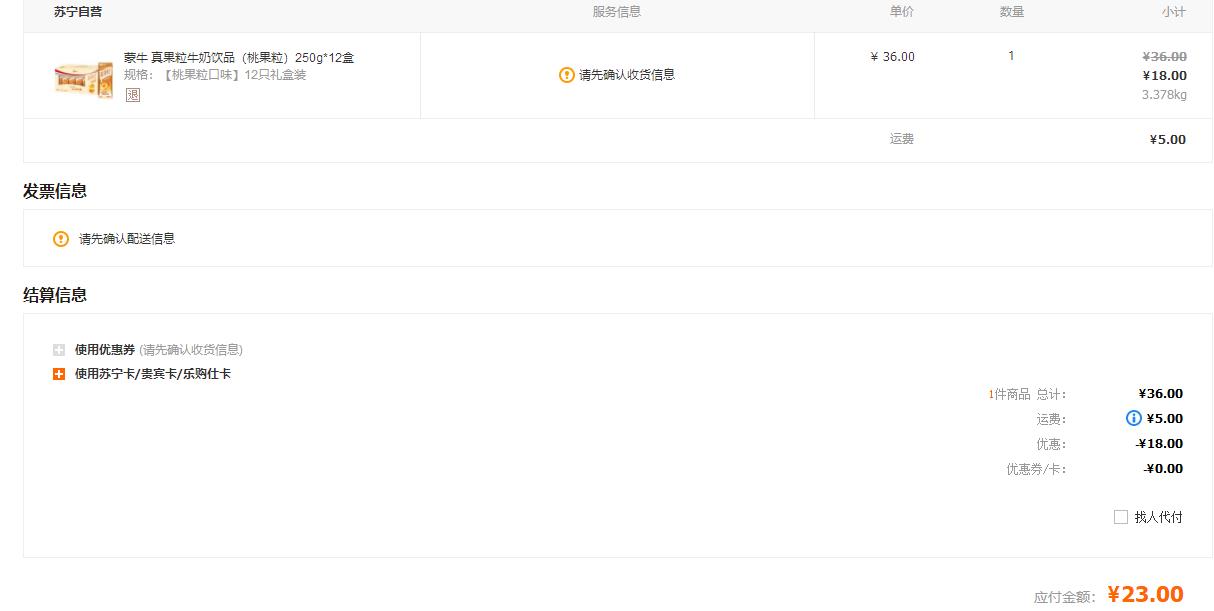Click the struck-through ¥36.00 subtotal
The width and height of the screenshot is (1214, 611).
(x=1165, y=57)
